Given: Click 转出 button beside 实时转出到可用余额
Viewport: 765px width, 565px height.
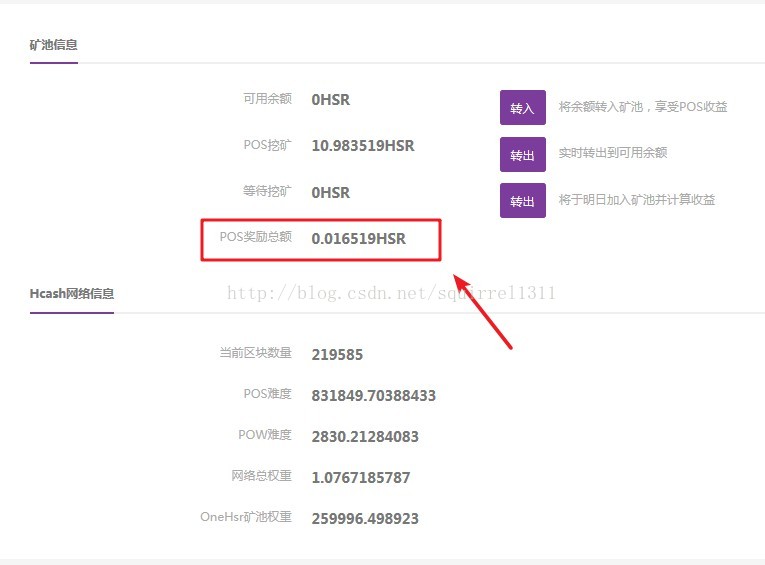Looking at the screenshot, I should click(x=523, y=155).
